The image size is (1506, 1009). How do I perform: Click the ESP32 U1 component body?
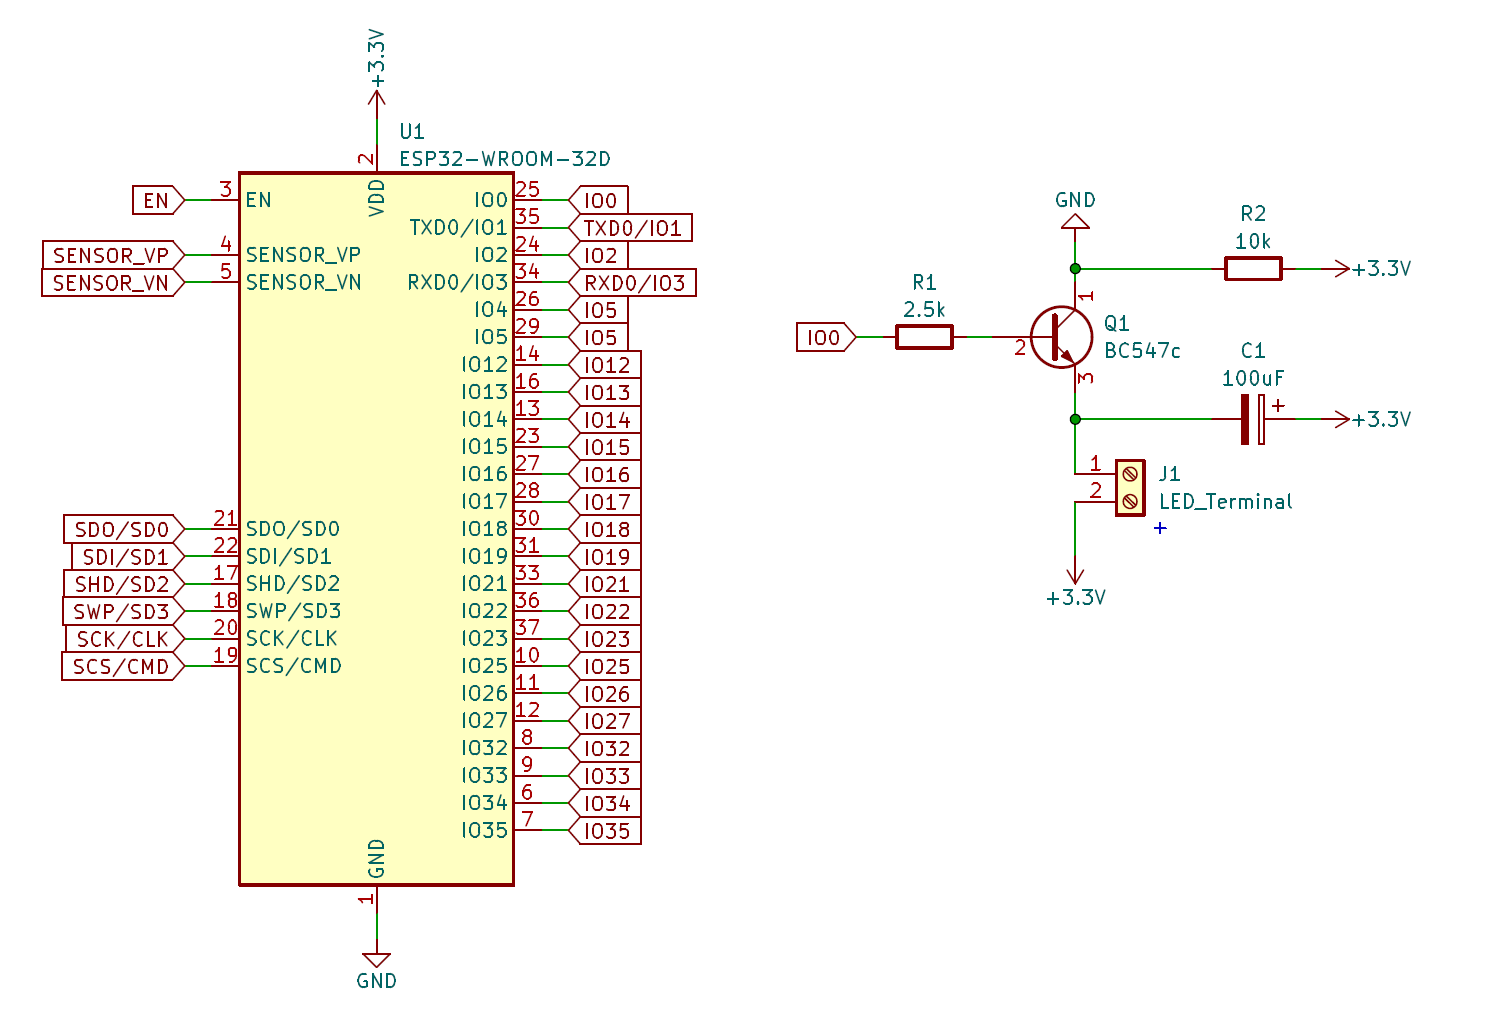(x=376, y=528)
